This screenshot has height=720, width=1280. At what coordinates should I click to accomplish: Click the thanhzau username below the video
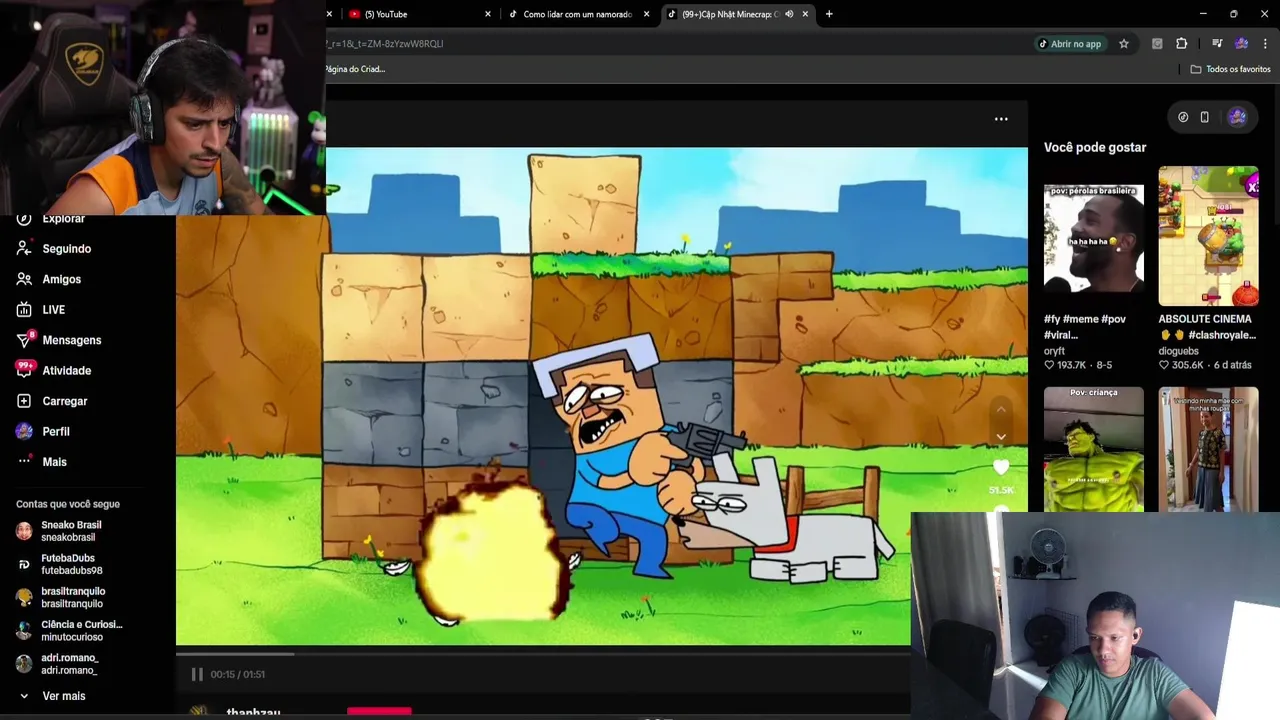253,713
